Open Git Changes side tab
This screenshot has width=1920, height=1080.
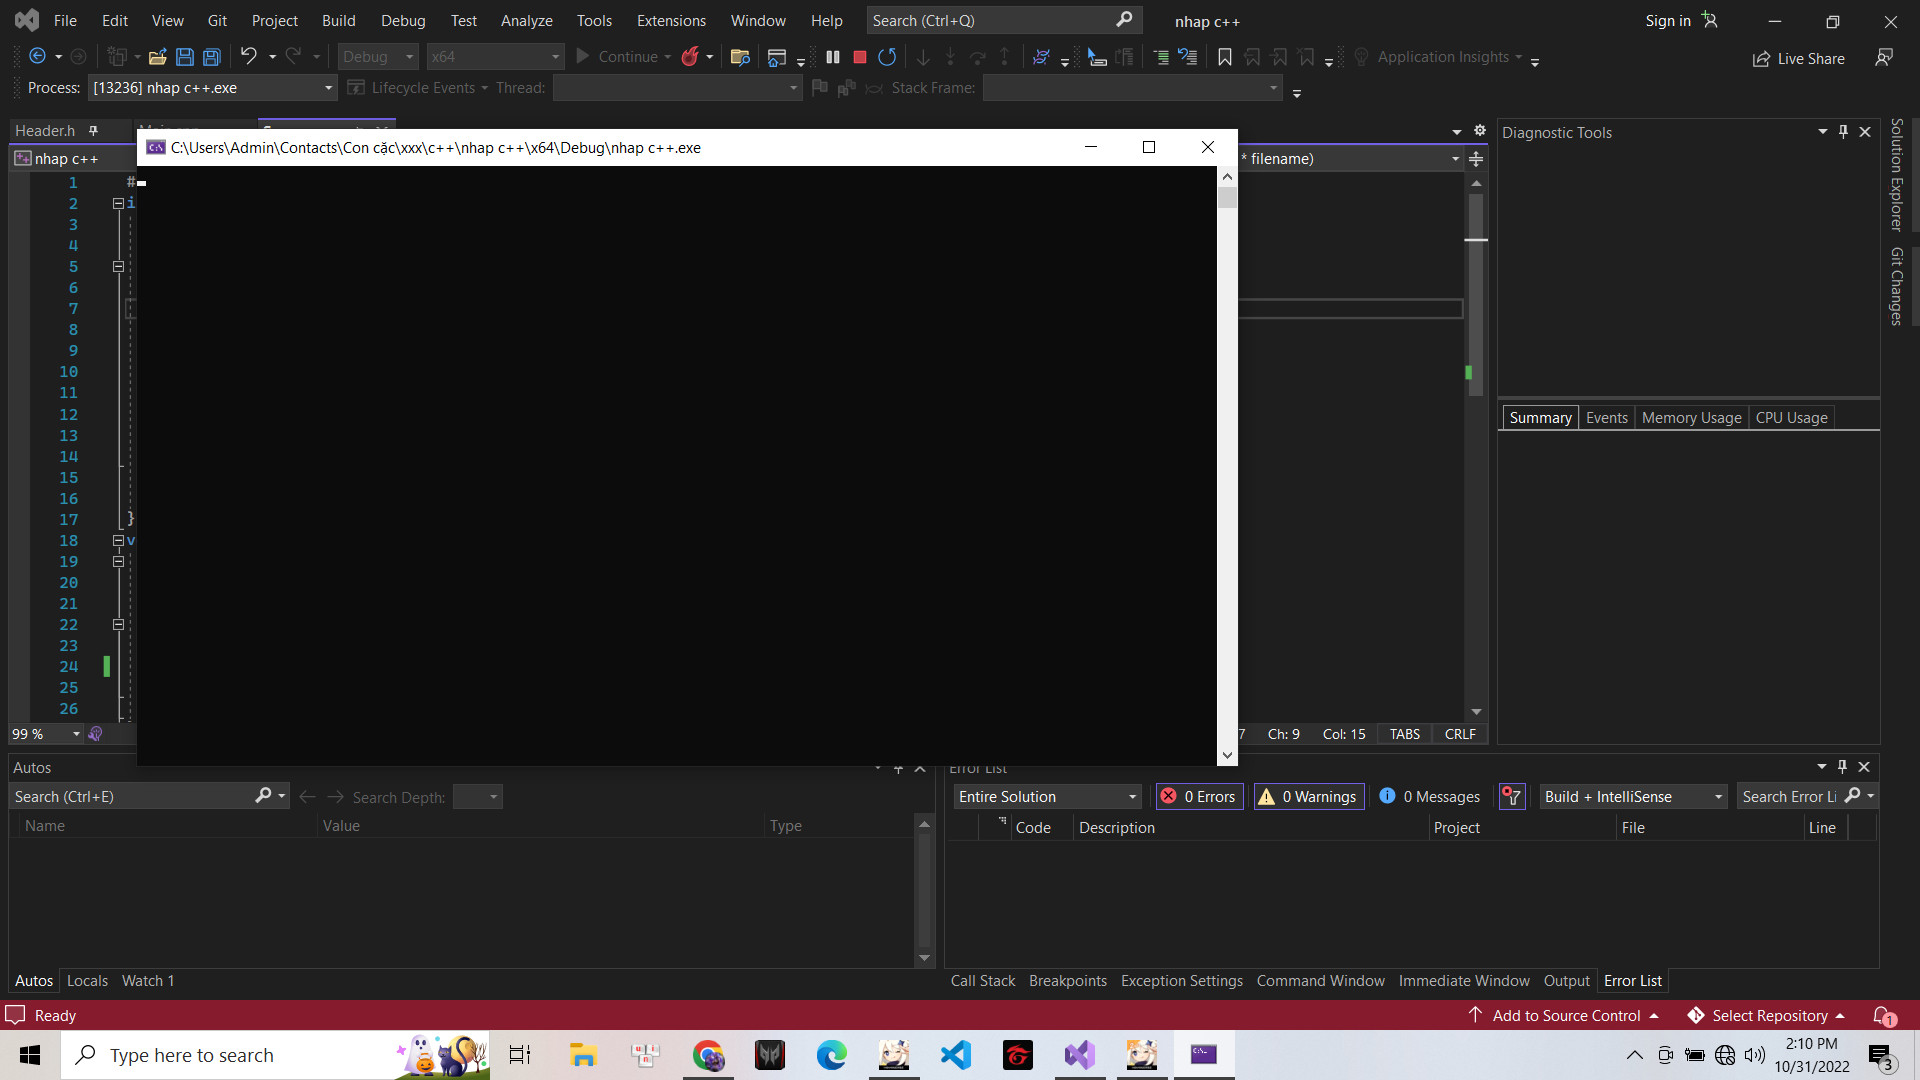coord(1896,286)
